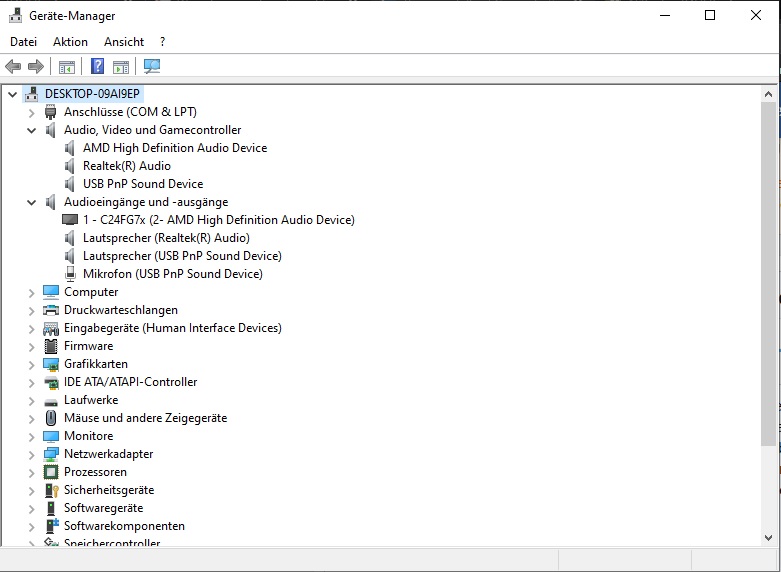The width and height of the screenshot is (781, 572).
Task: Scan for hardware changes monitor icon
Action: (152, 66)
